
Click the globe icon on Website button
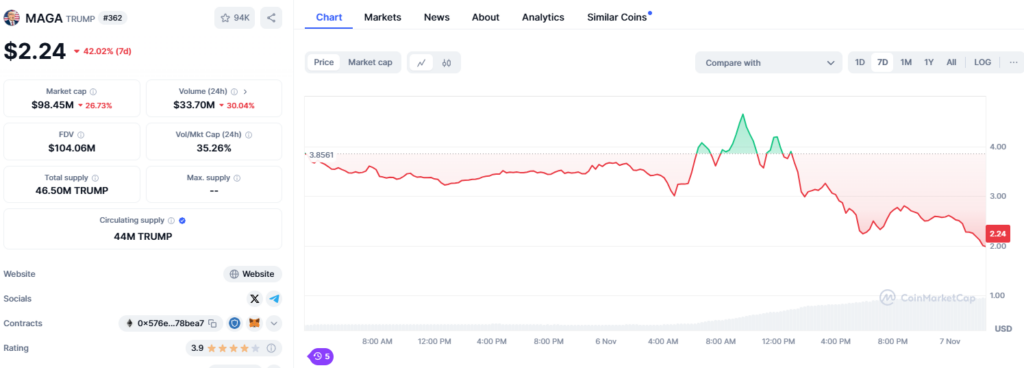pyautogui.click(x=235, y=274)
